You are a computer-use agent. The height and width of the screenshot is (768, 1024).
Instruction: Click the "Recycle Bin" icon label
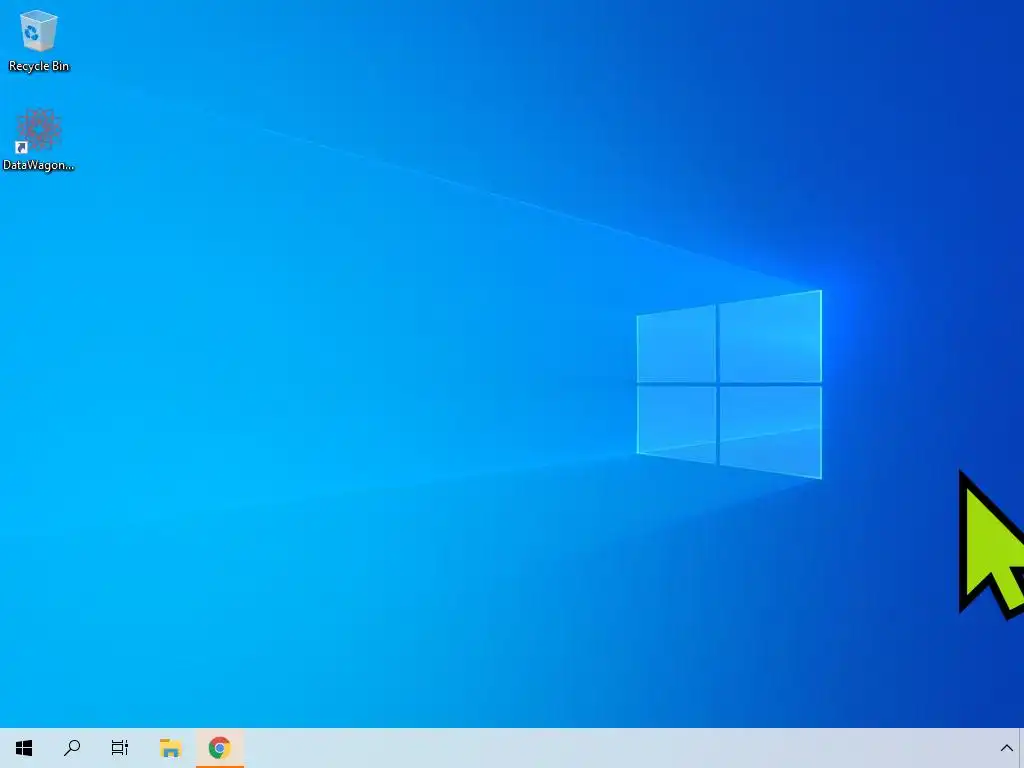tap(39, 66)
